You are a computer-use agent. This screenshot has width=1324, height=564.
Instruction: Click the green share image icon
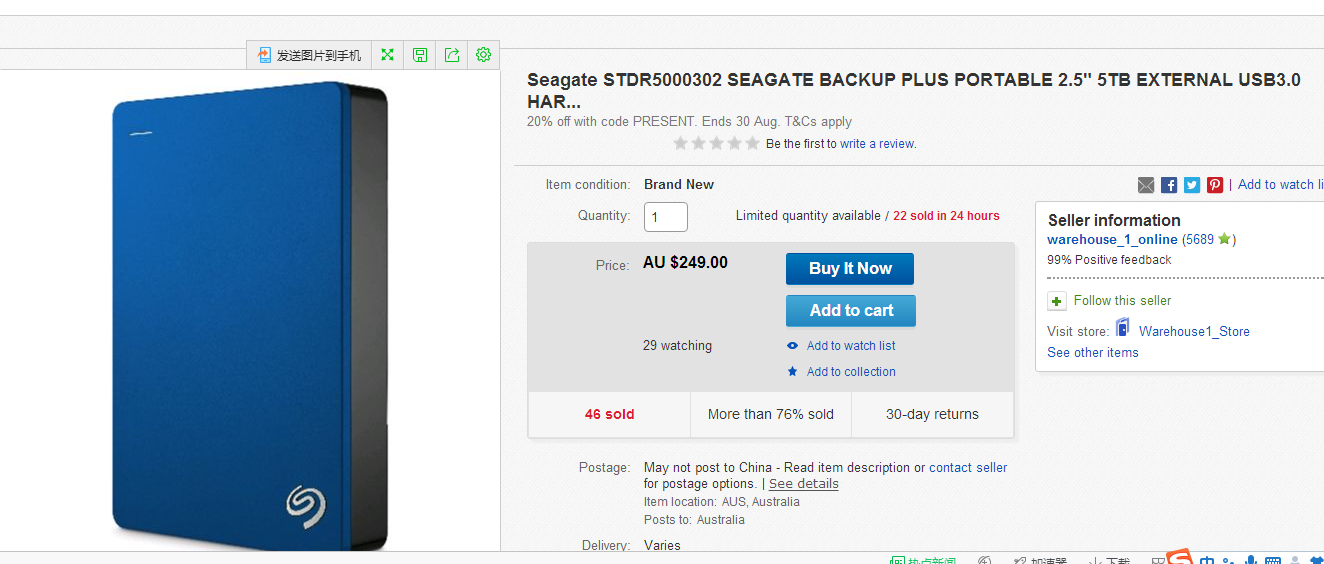(452, 55)
